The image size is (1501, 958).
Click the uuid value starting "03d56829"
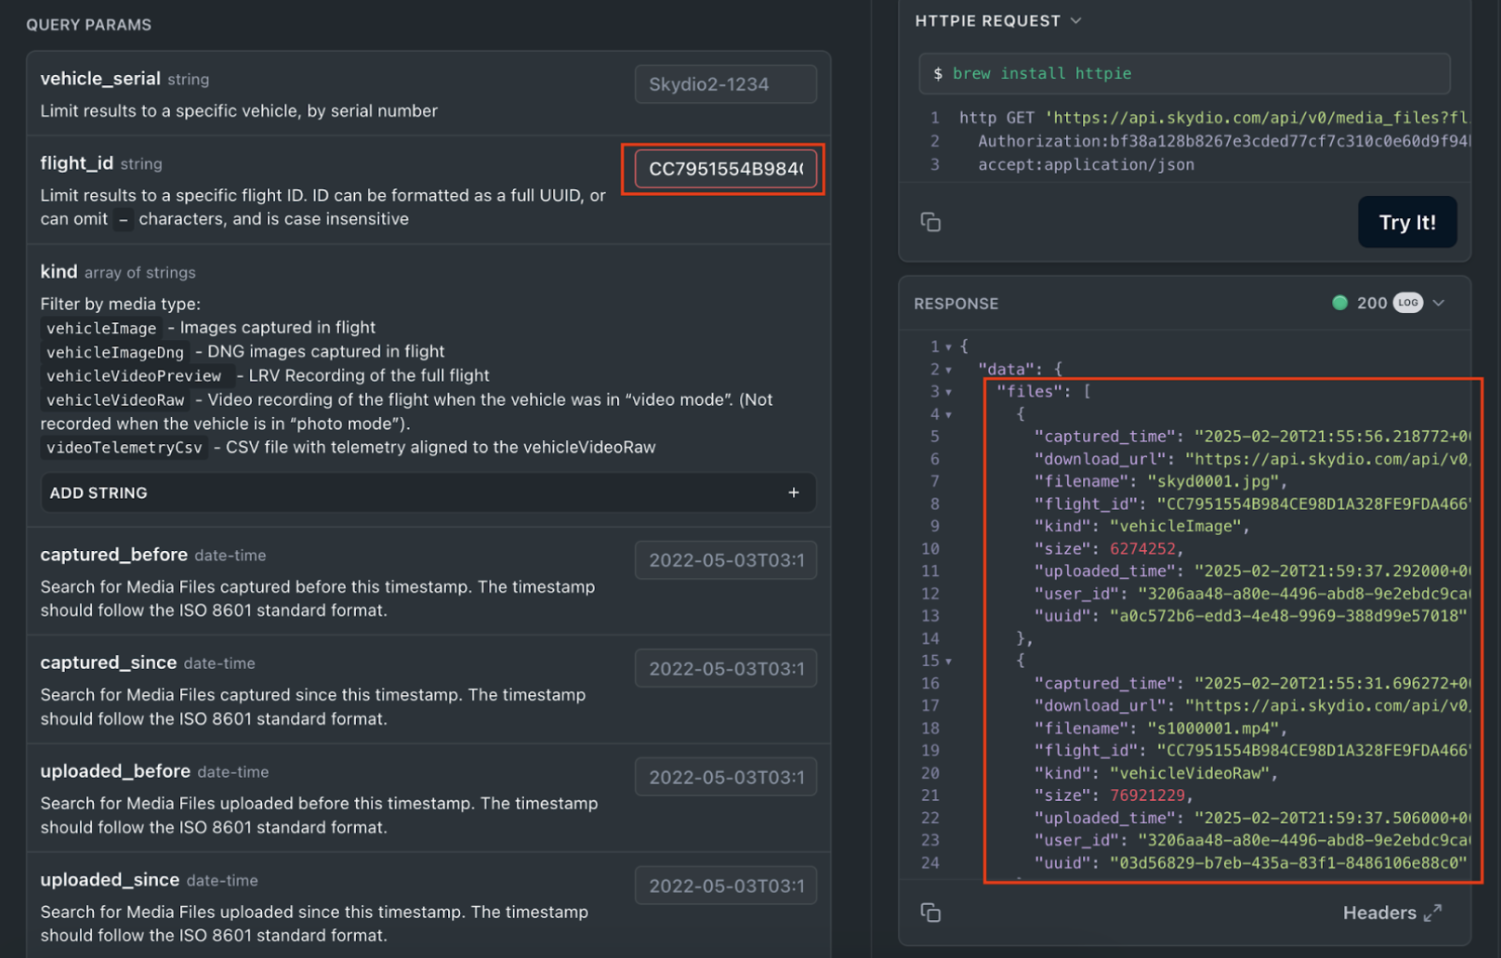1288,863
